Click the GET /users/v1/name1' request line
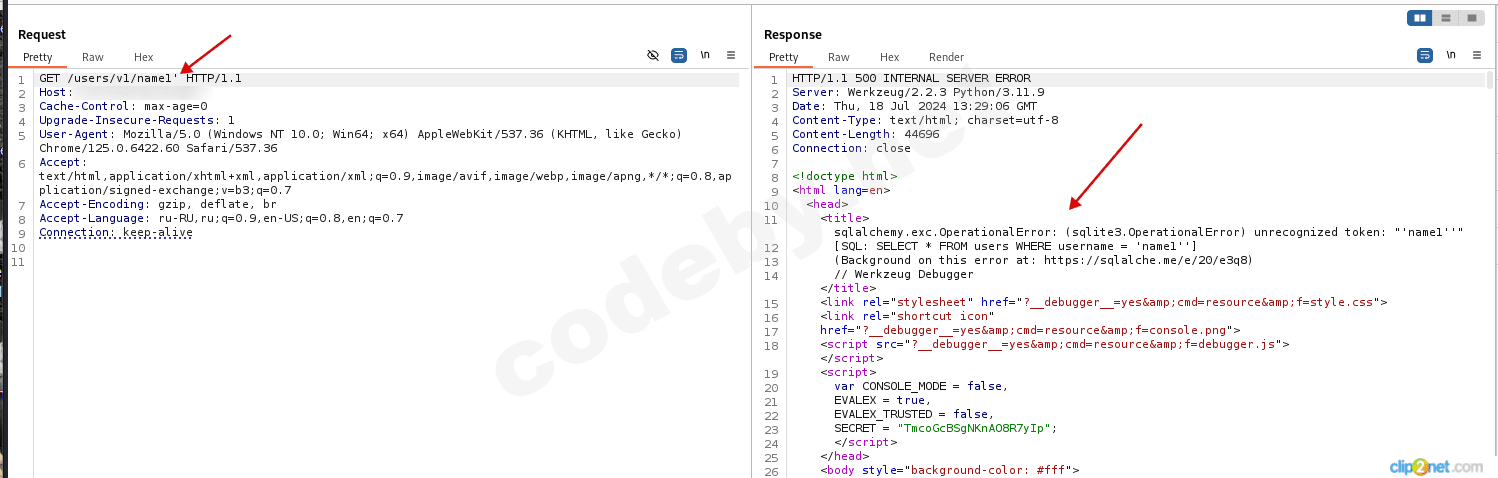The height and width of the screenshot is (478, 1498). (x=140, y=78)
